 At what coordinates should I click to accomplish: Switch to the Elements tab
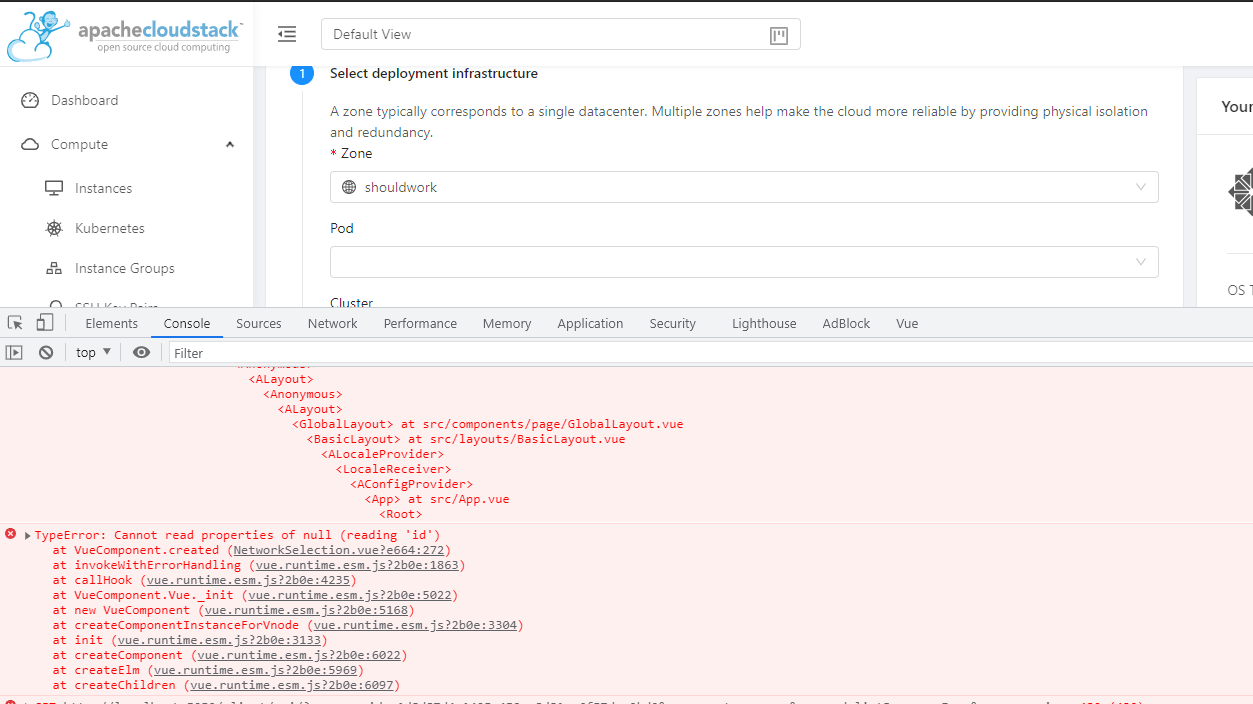click(x=112, y=323)
